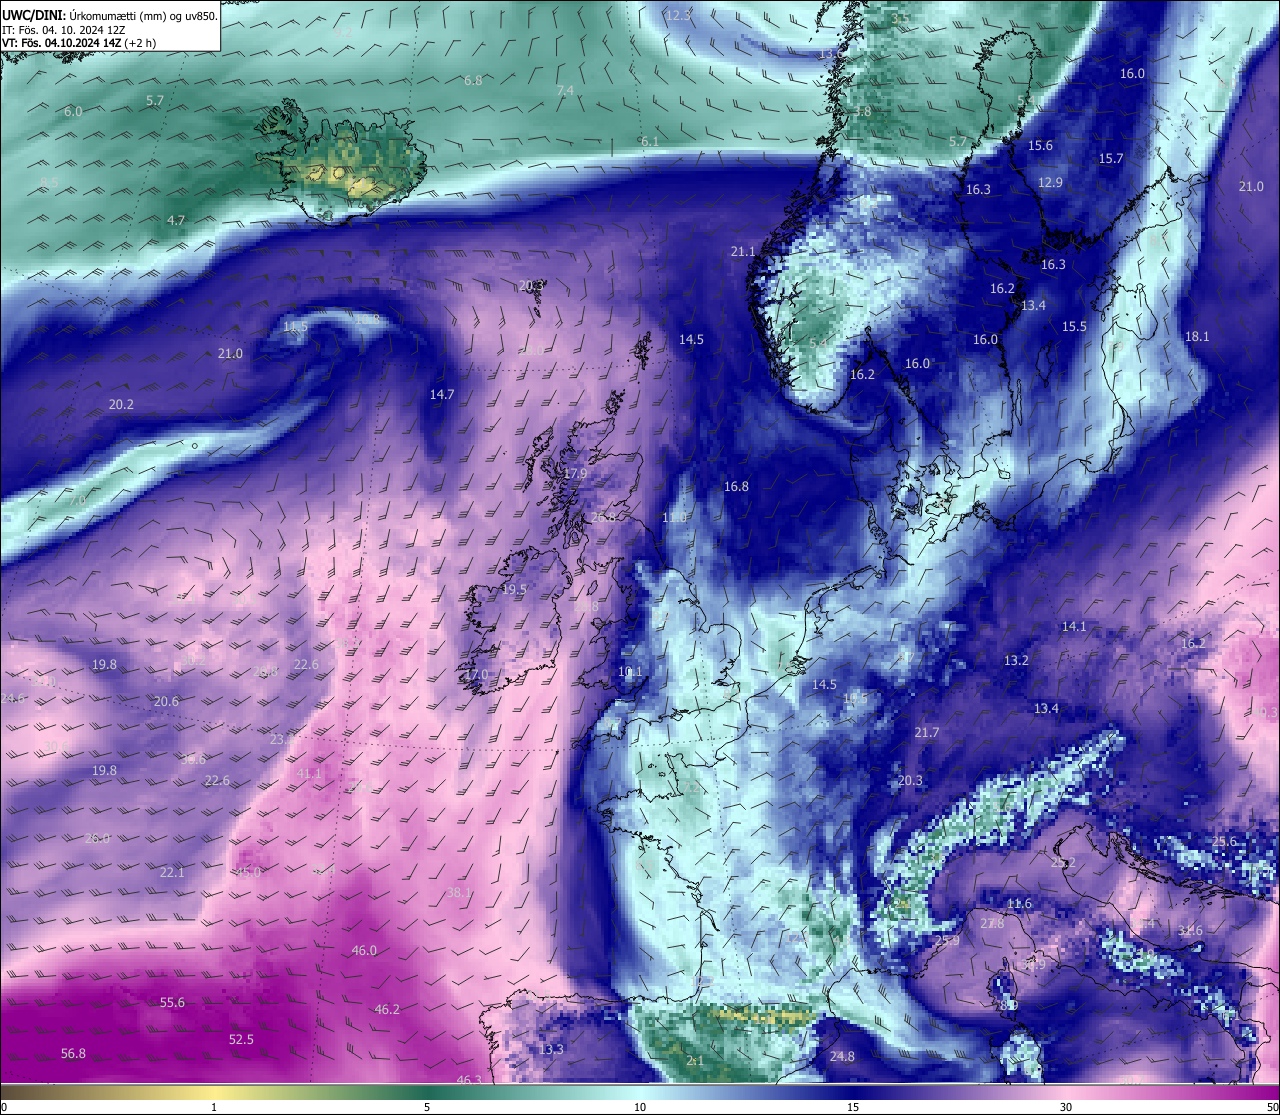Click the 46.0 value label
1280x1115 pixels.
tap(364, 950)
